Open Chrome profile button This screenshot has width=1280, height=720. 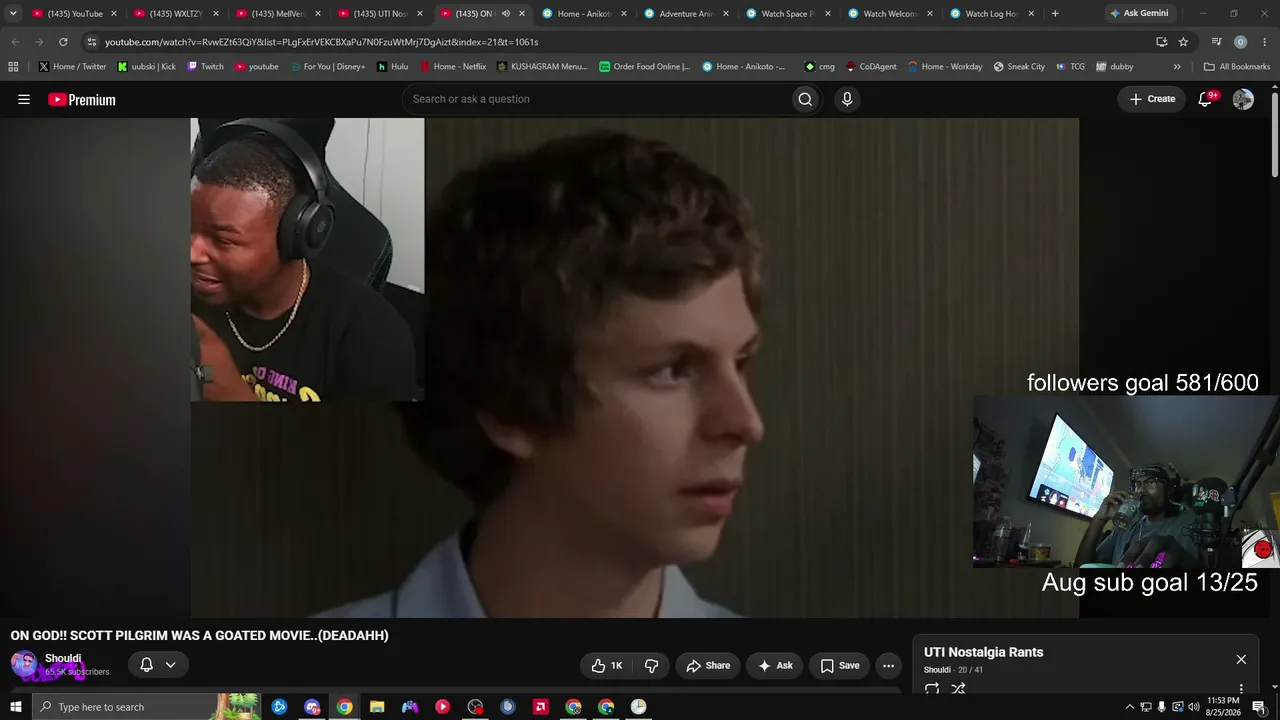pos(1240,42)
